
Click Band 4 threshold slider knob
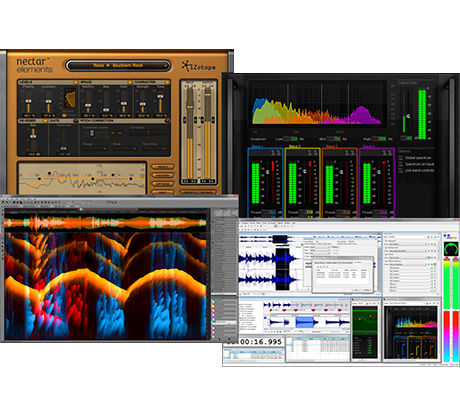(379, 172)
